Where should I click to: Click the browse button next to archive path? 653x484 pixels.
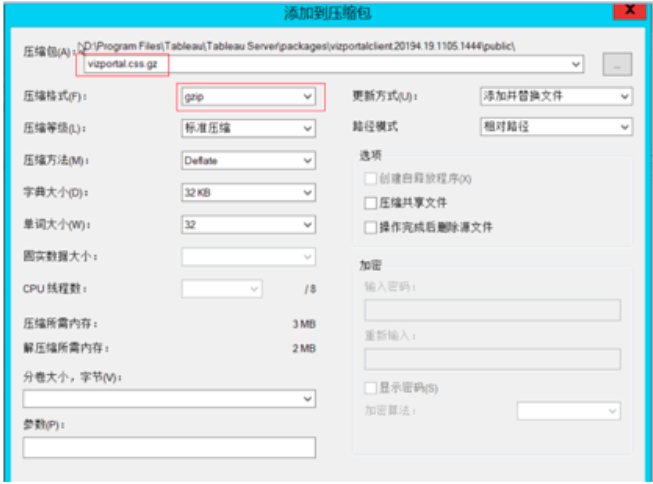point(616,64)
